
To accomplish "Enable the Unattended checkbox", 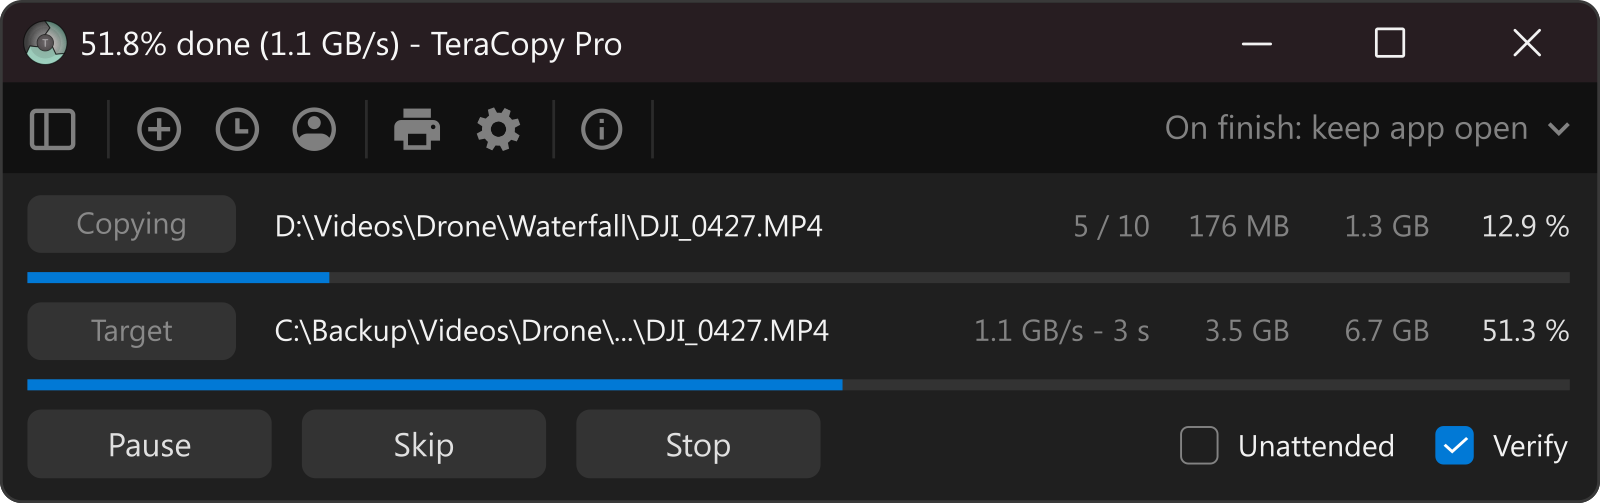I will click(1199, 446).
